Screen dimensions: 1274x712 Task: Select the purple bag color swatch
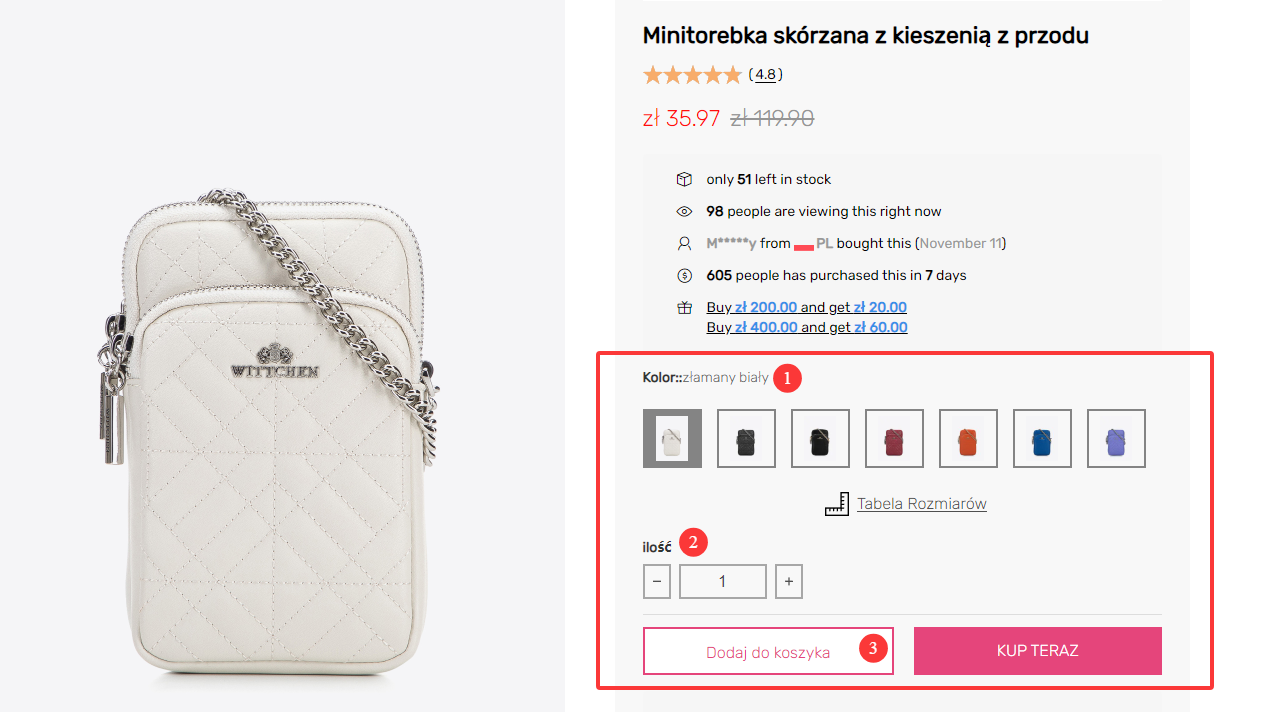coord(1116,438)
